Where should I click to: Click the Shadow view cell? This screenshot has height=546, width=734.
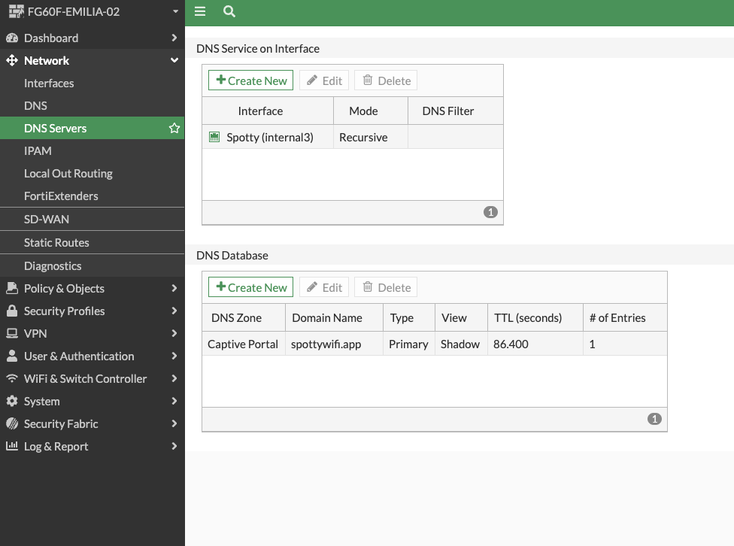pyautogui.click(x=460, y=344)
